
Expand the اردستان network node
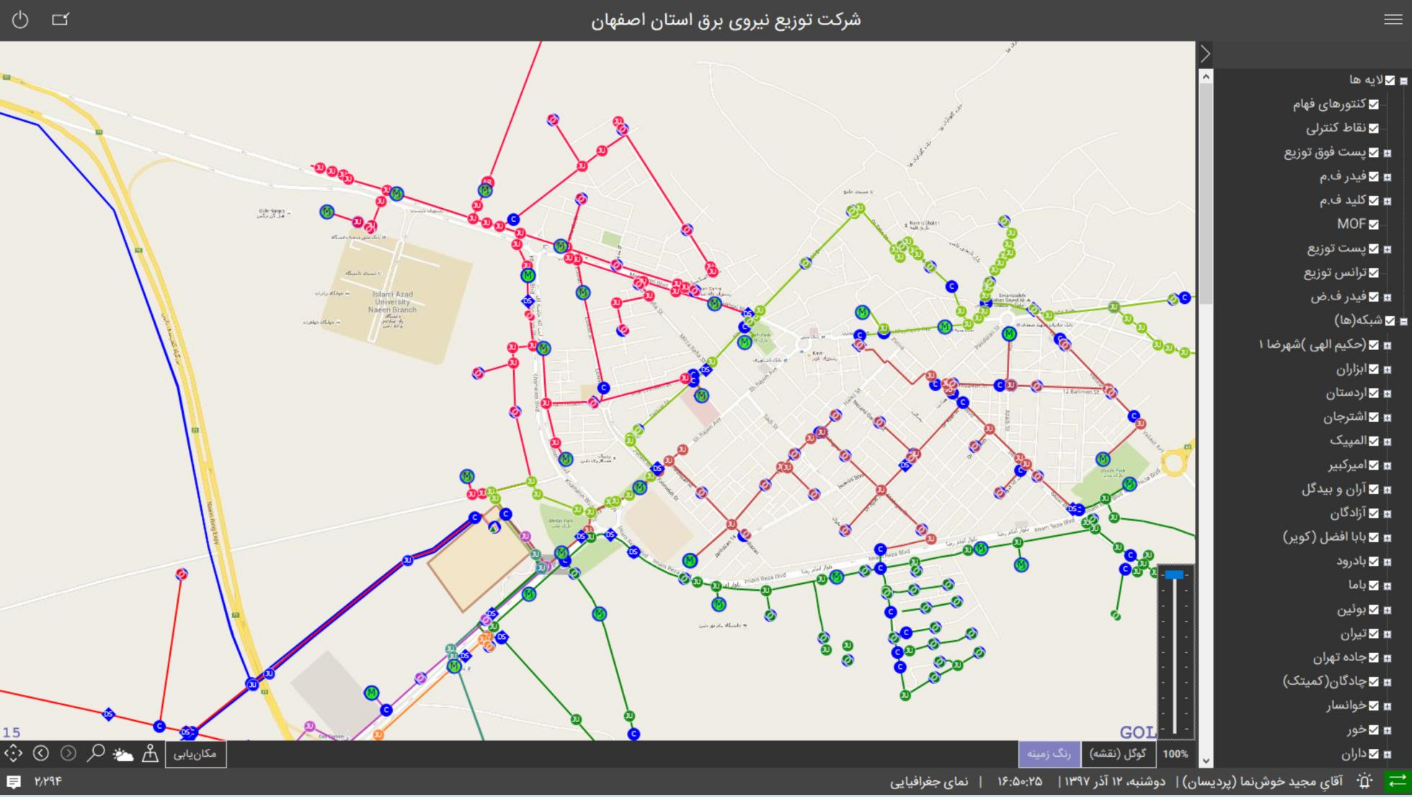pyautogui.click(x=1387, y=394)
